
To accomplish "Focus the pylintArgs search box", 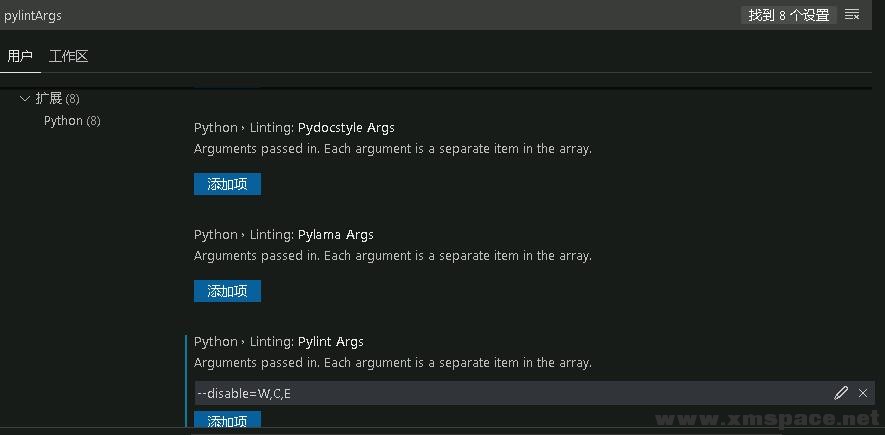I will [x=367, y=15].
